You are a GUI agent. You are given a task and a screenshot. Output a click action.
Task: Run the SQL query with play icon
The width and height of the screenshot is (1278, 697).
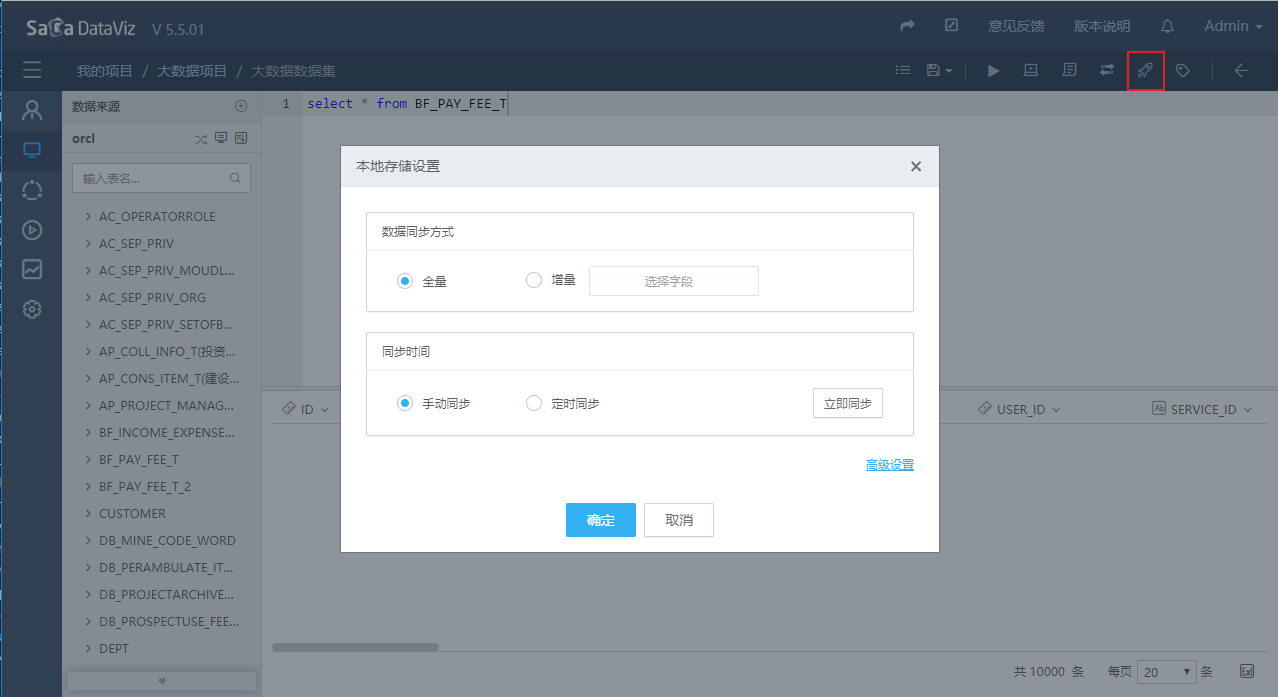pyautogui.click(x=993, y=70)
